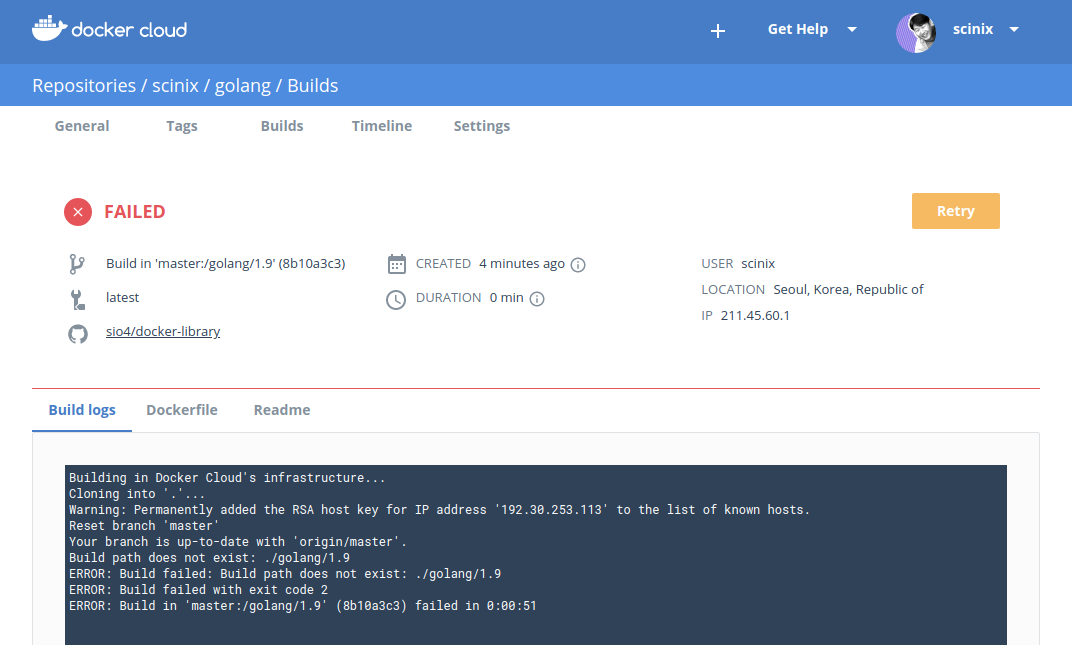Click the info icon beside Created time
Image resolution: width=1072 pixels, height=645 pixels.
point(578,265)
